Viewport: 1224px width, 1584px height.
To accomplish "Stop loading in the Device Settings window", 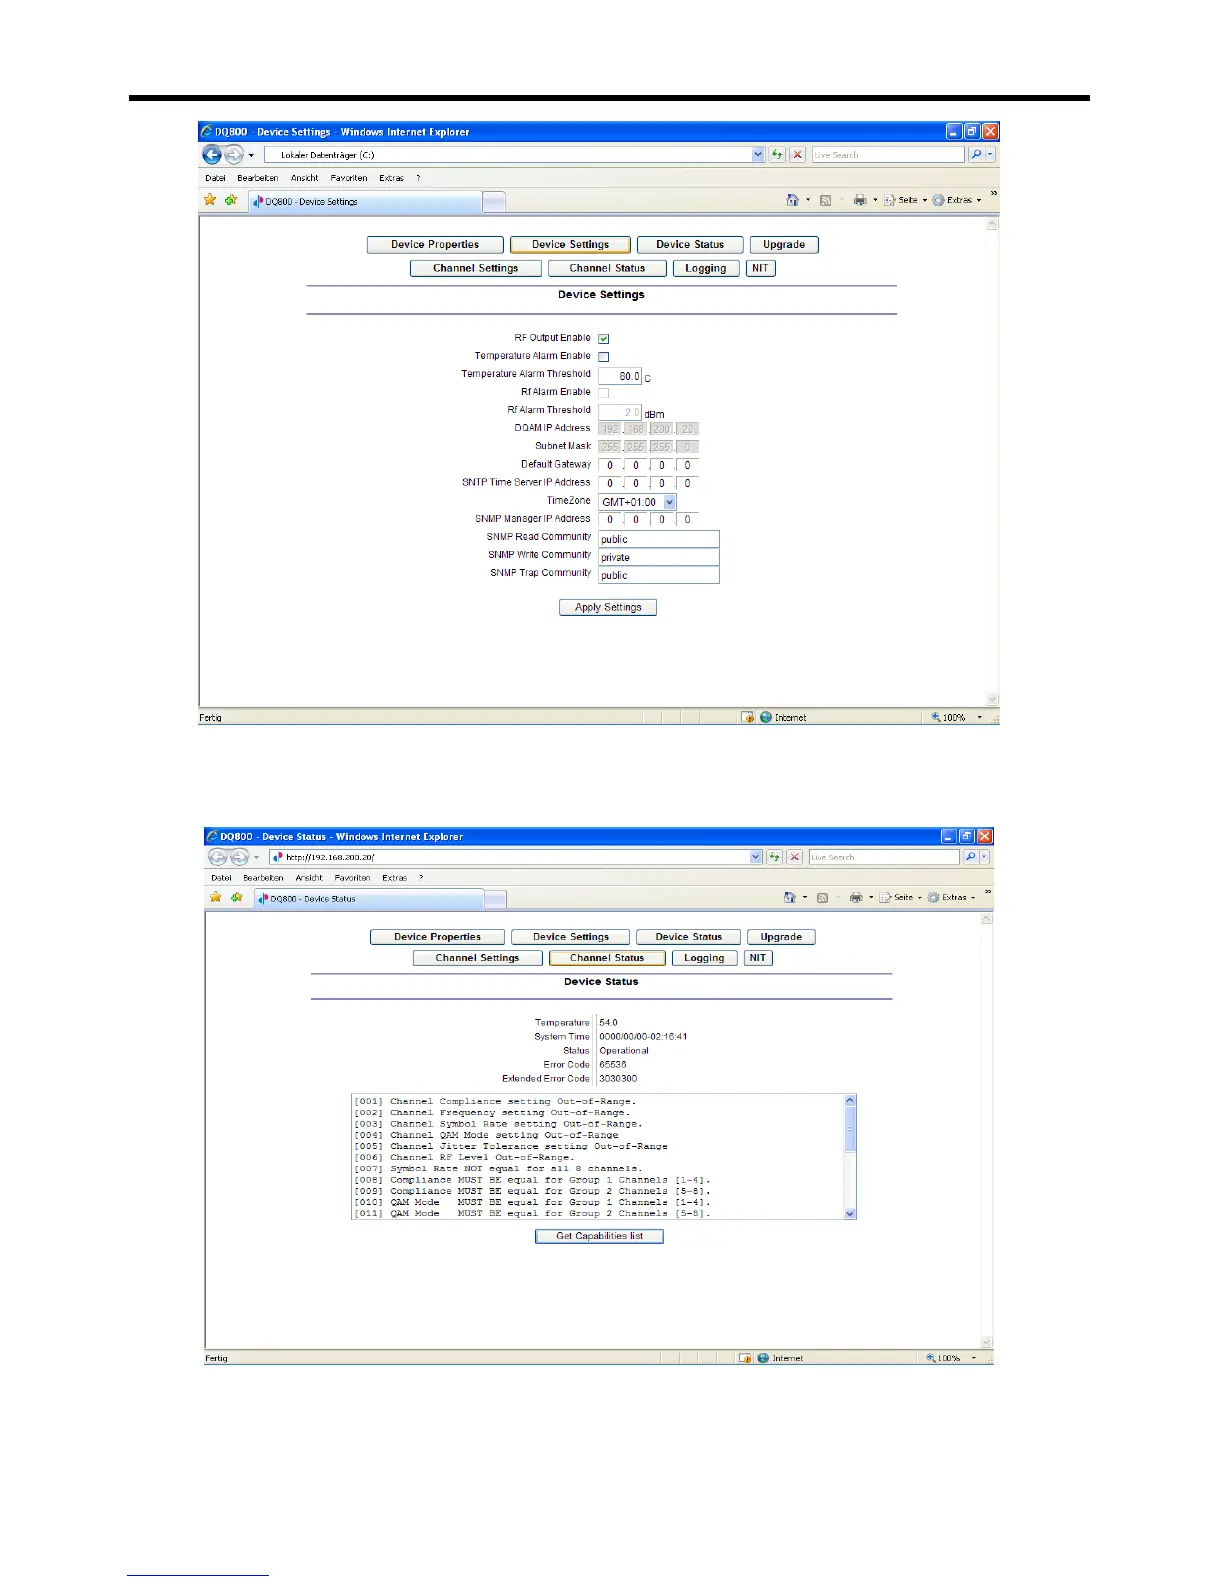I will pyautogui.click(x=797, y=155).
